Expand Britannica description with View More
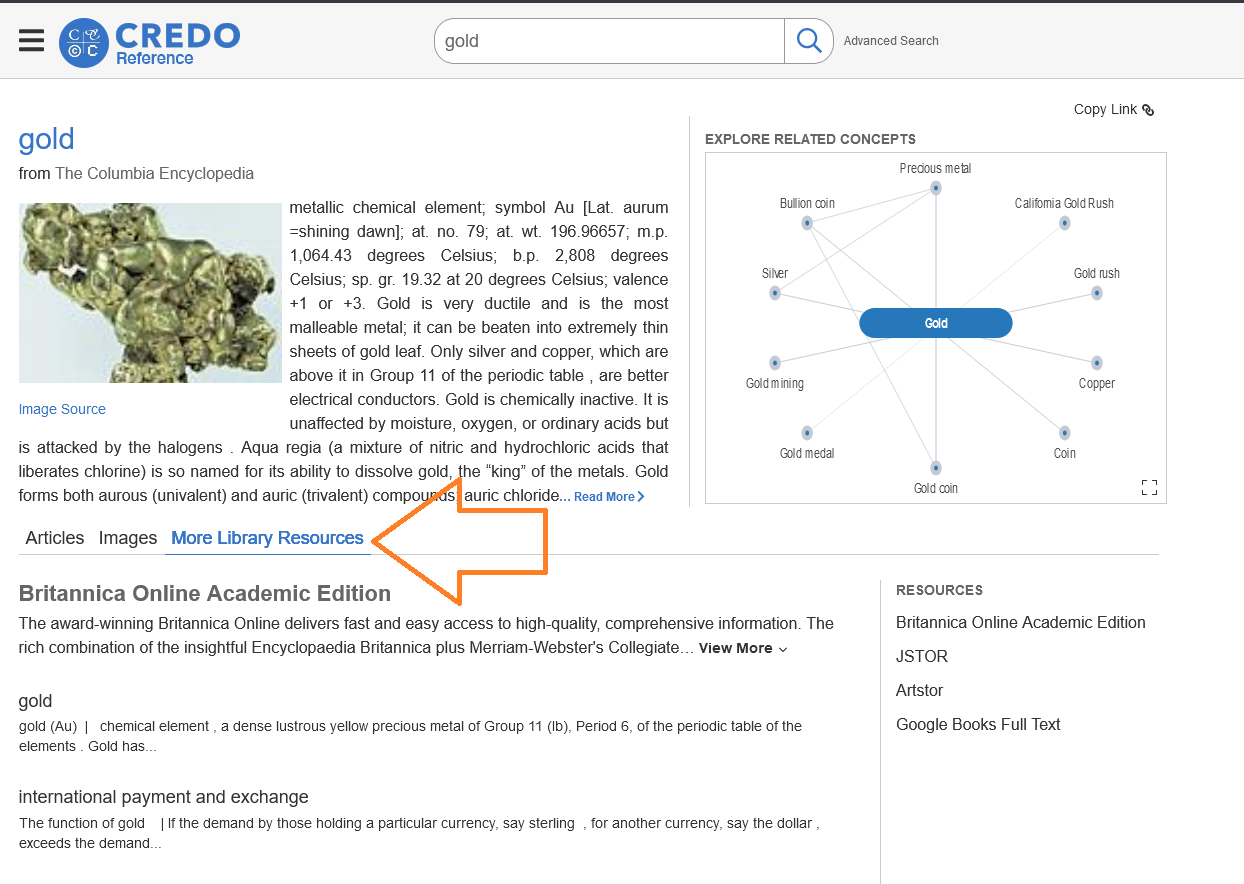Viewport: 1244px width, 884px height. tap(743, 648)
